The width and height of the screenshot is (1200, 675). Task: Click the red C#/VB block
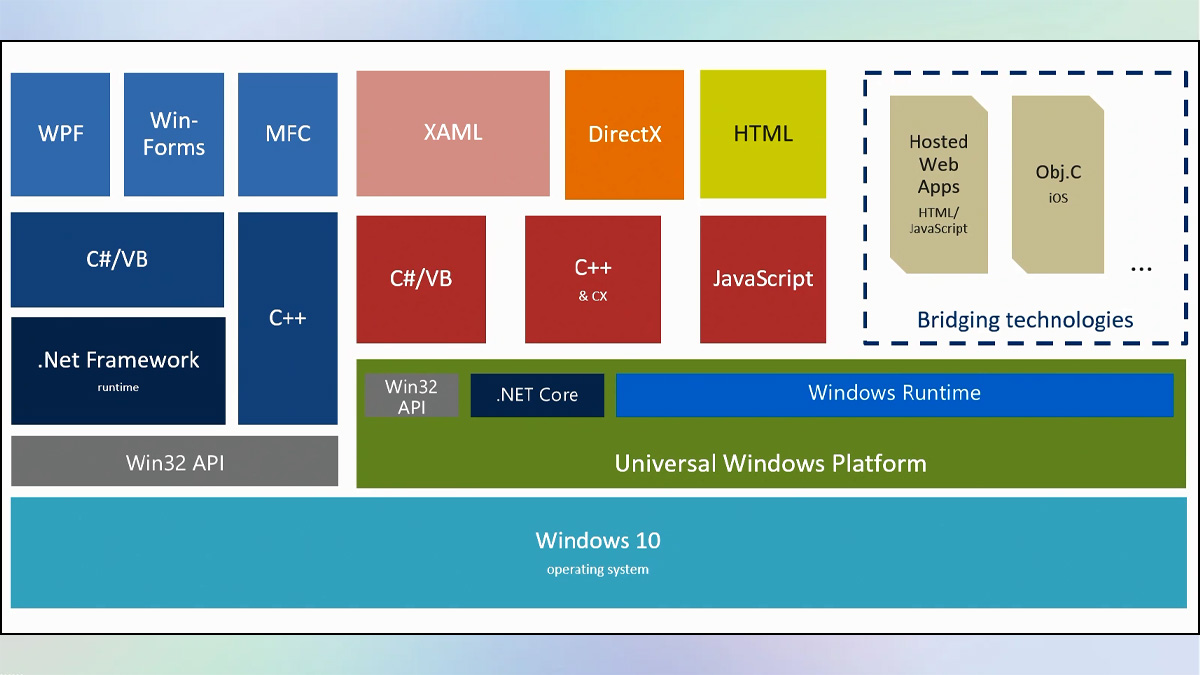pos(421,279)
